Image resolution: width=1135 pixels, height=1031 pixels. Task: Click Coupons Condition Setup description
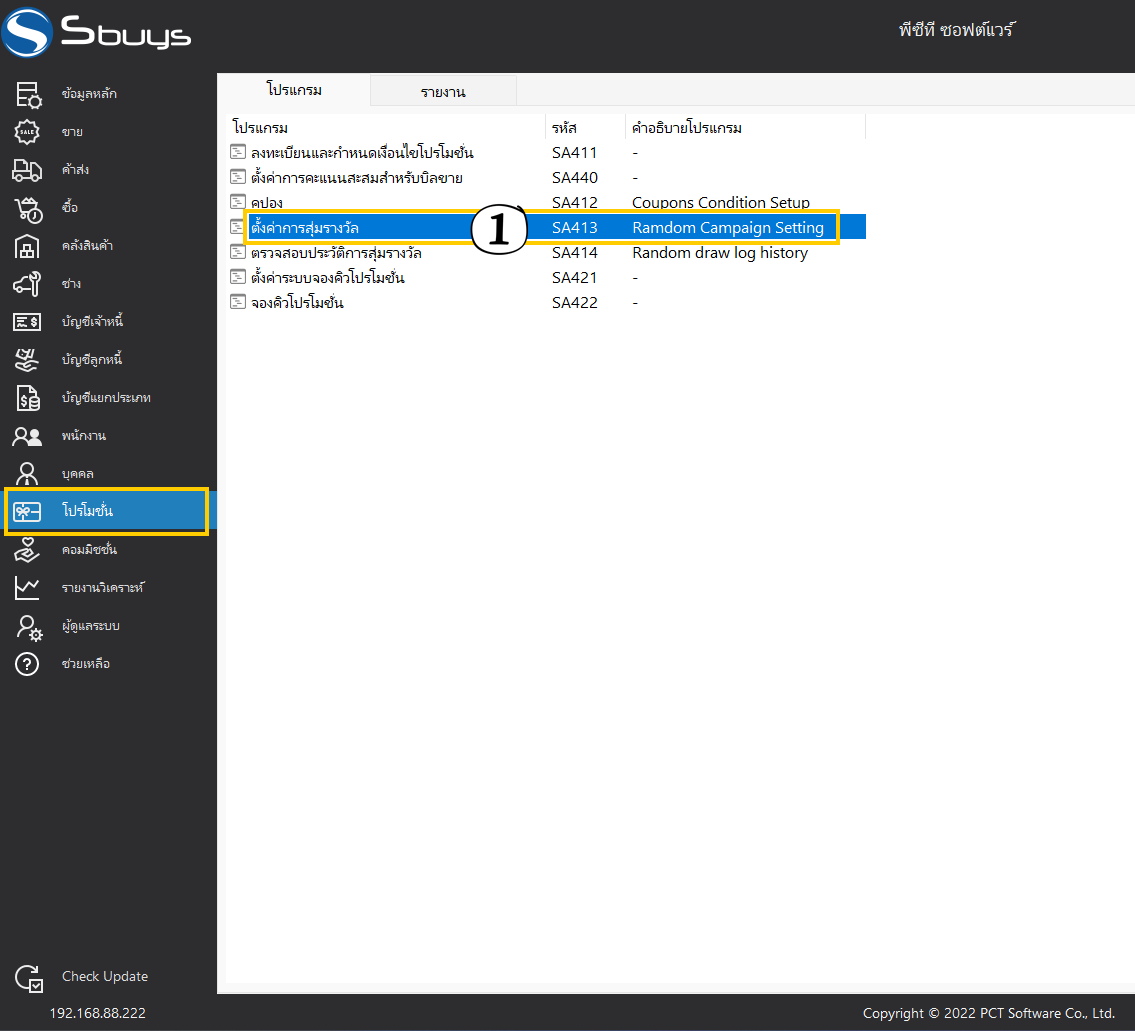tap(721, 203)
